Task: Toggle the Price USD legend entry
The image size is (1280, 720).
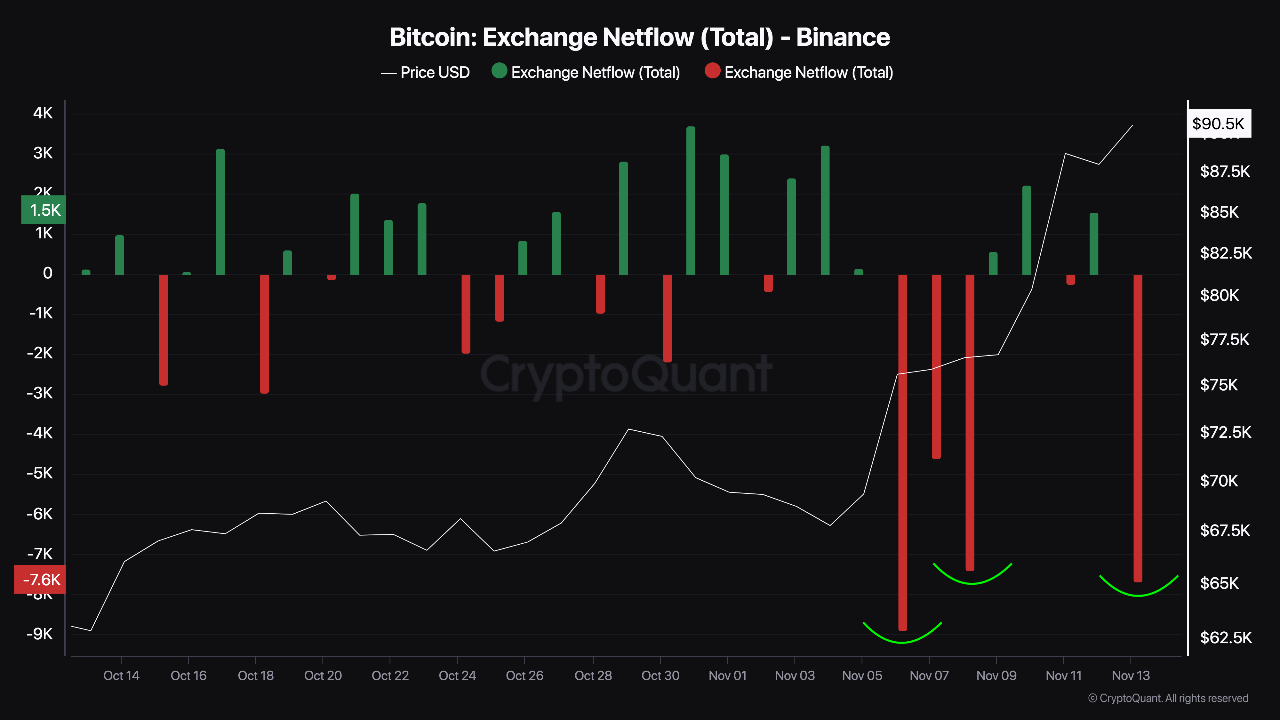Action: 425,72
